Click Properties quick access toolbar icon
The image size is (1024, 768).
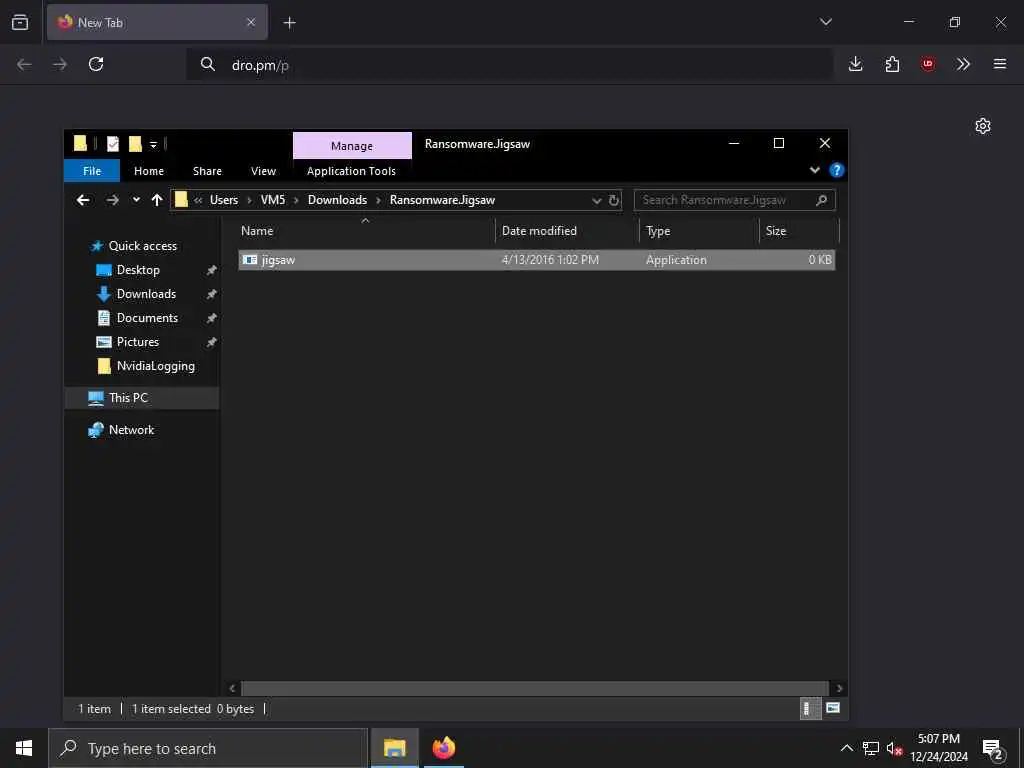click(113, 144)
